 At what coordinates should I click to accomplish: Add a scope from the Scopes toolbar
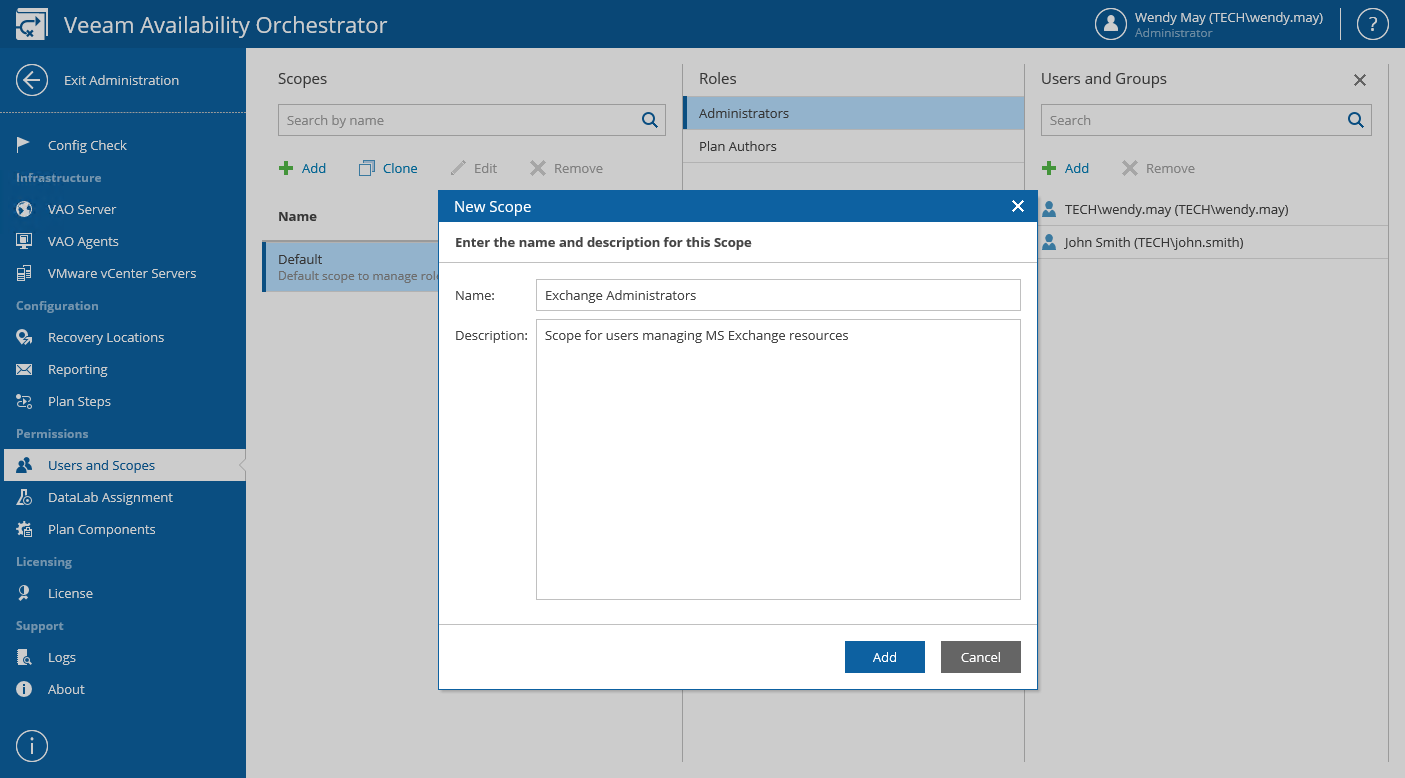tap(302, 168)
